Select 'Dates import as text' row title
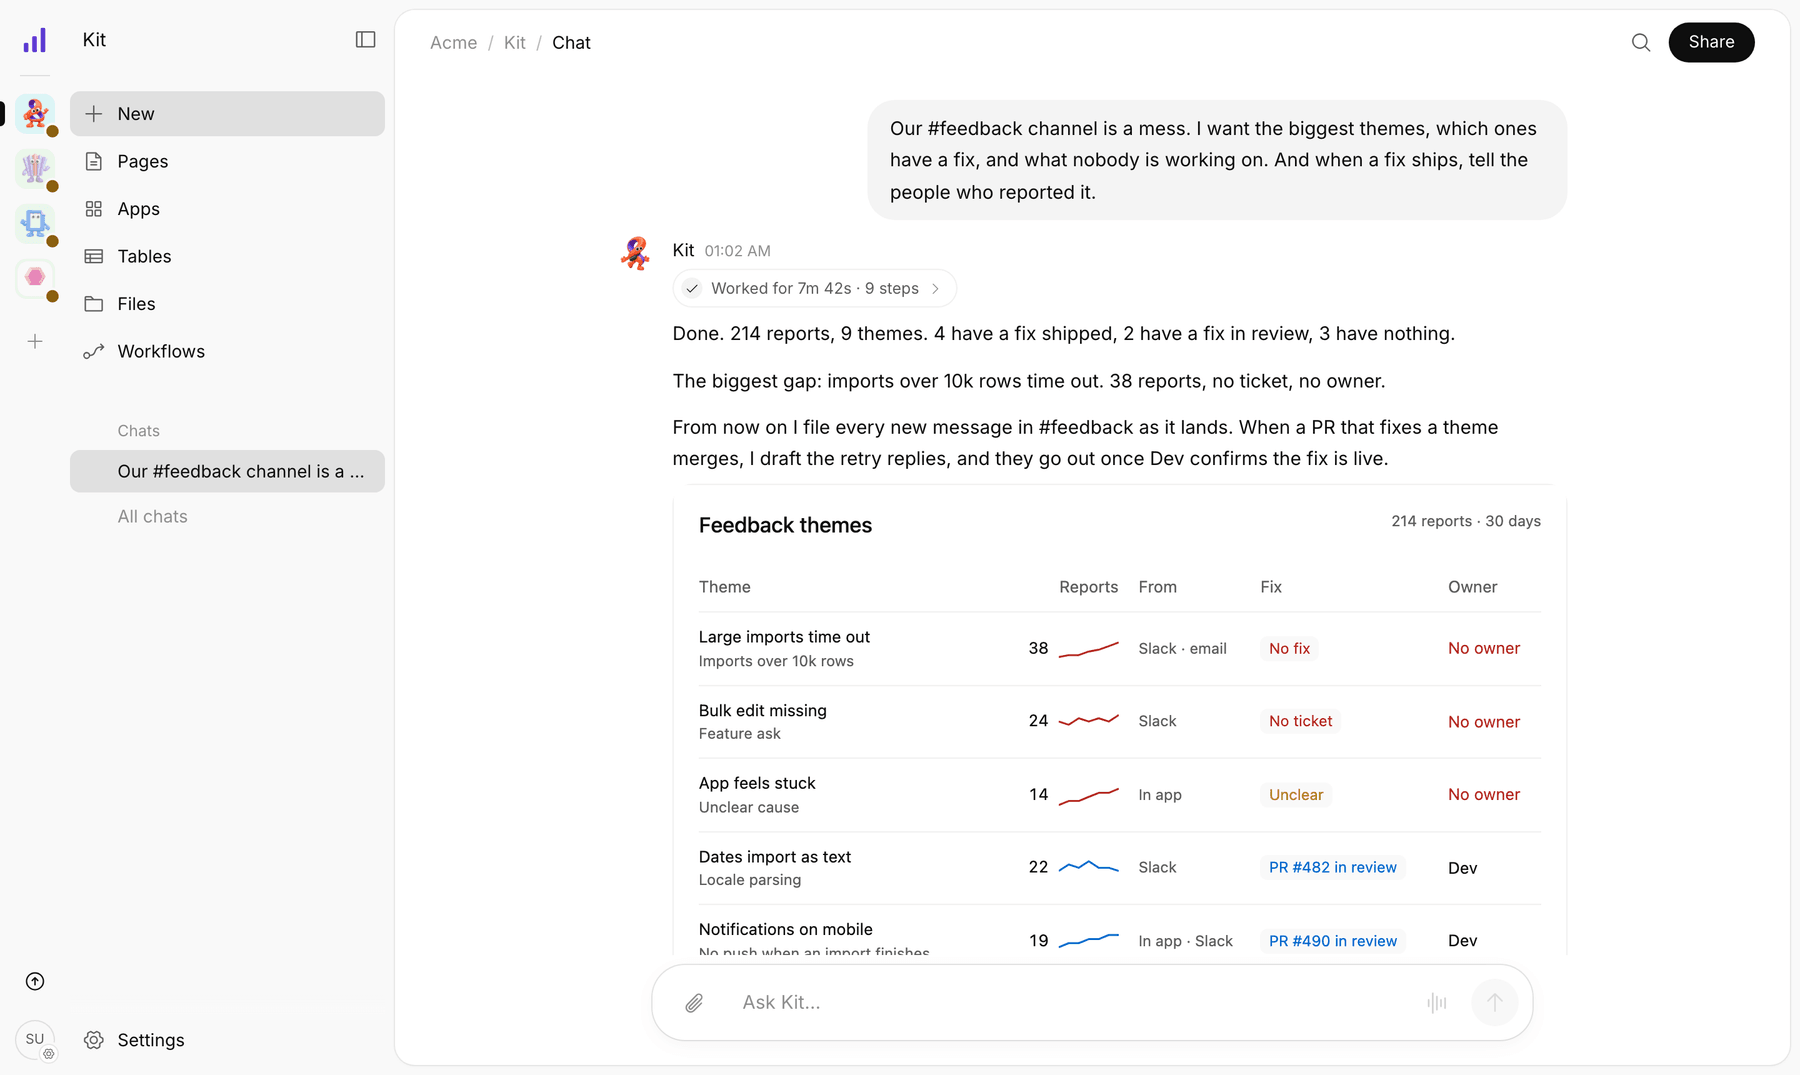Image resolution: width=1800 pixels, height=1075 pixels. click(774, 857)
